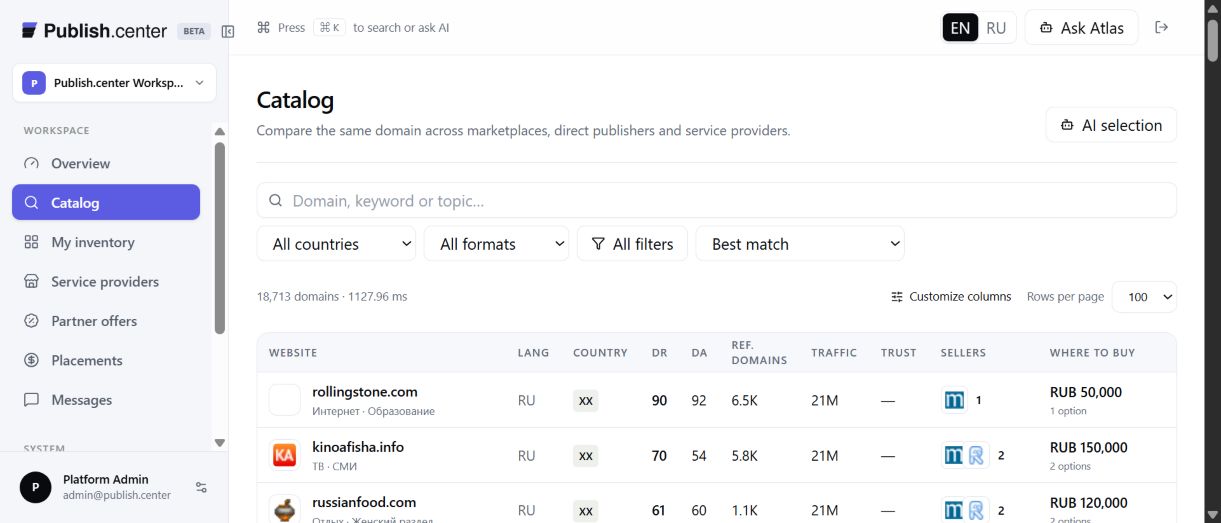Click the My inventory grid icon
This screenshot has width=1221, height=523.
(32, 242)
